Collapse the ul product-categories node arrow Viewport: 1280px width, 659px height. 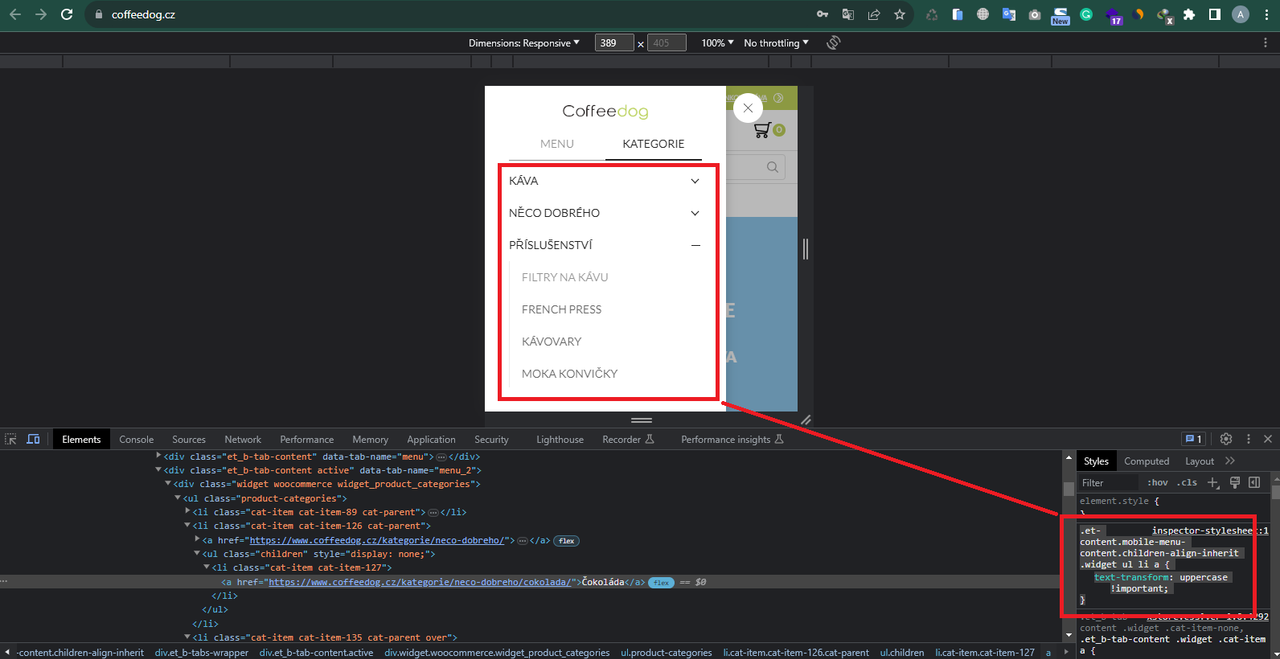tap(179, 498)
